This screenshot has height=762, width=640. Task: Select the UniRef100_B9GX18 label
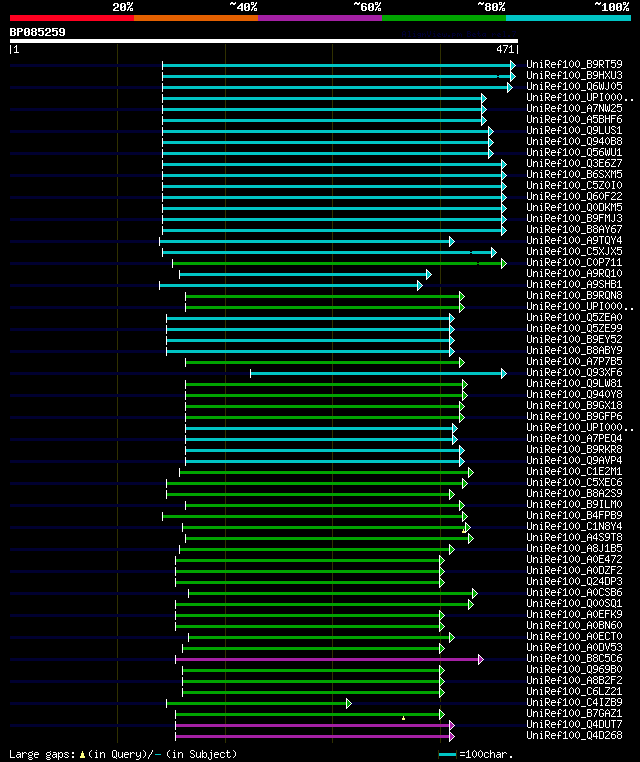[x=574, y=406]
